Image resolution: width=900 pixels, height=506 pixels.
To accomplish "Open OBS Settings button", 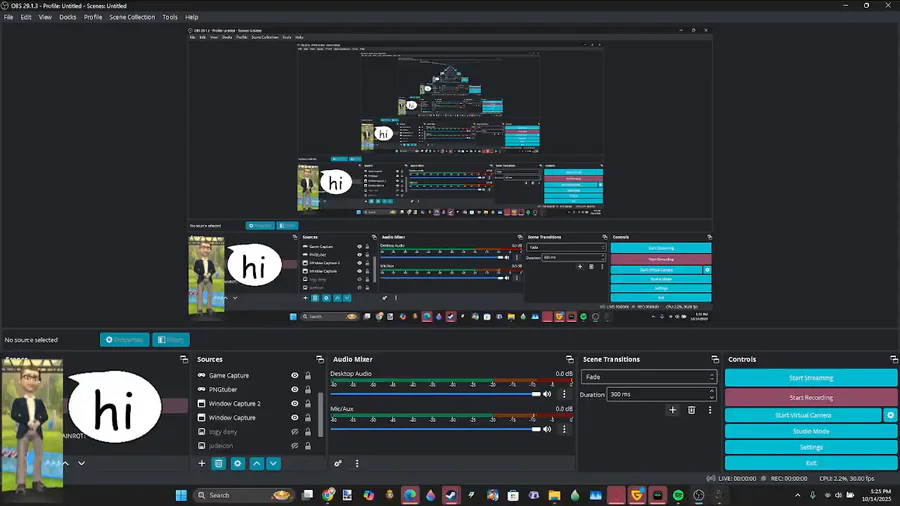I will [x=810, y=447].
